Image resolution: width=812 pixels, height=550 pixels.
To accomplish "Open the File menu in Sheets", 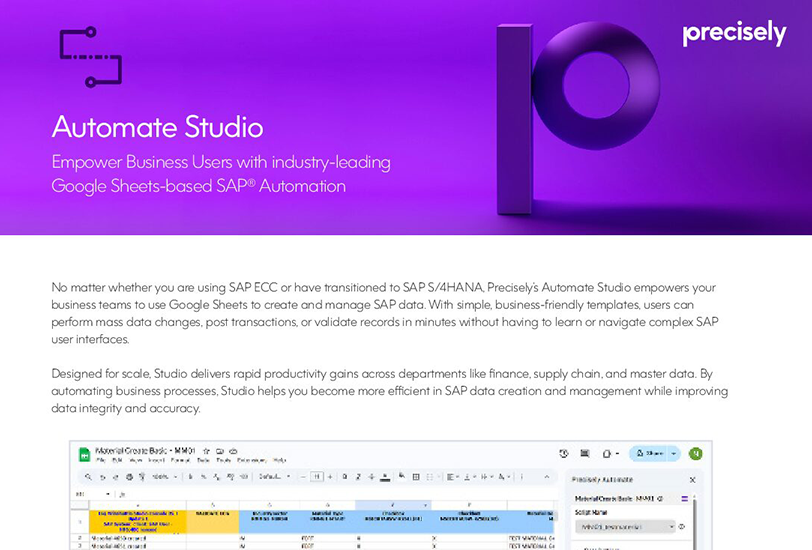I will 101,460.
